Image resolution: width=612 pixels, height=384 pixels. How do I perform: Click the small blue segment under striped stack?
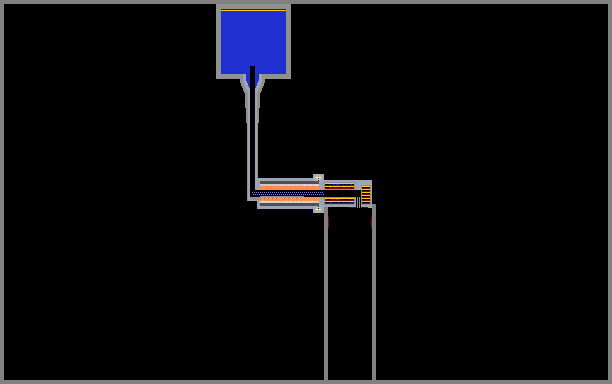[x=365, y=207]
